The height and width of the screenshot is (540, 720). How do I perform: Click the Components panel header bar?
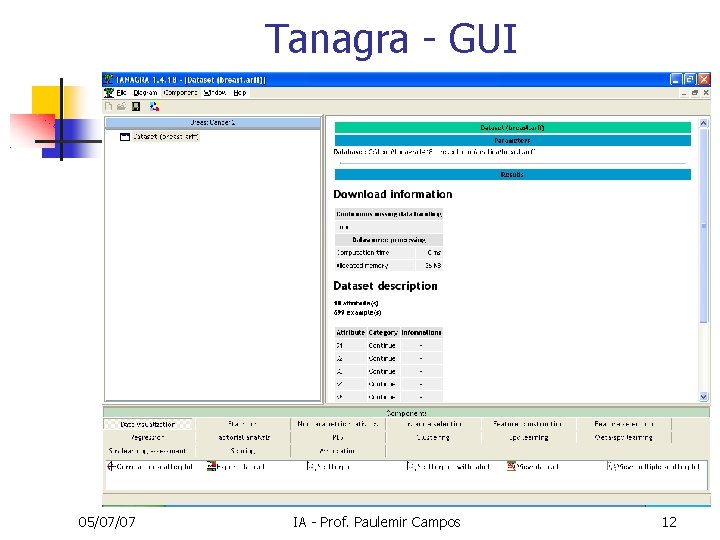(406, 413)
